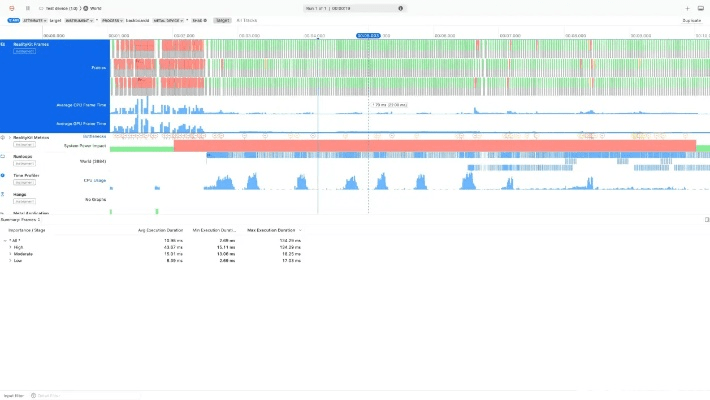Click the run info icon
Viewport: 710px width, 400px height.
point(401,7)
